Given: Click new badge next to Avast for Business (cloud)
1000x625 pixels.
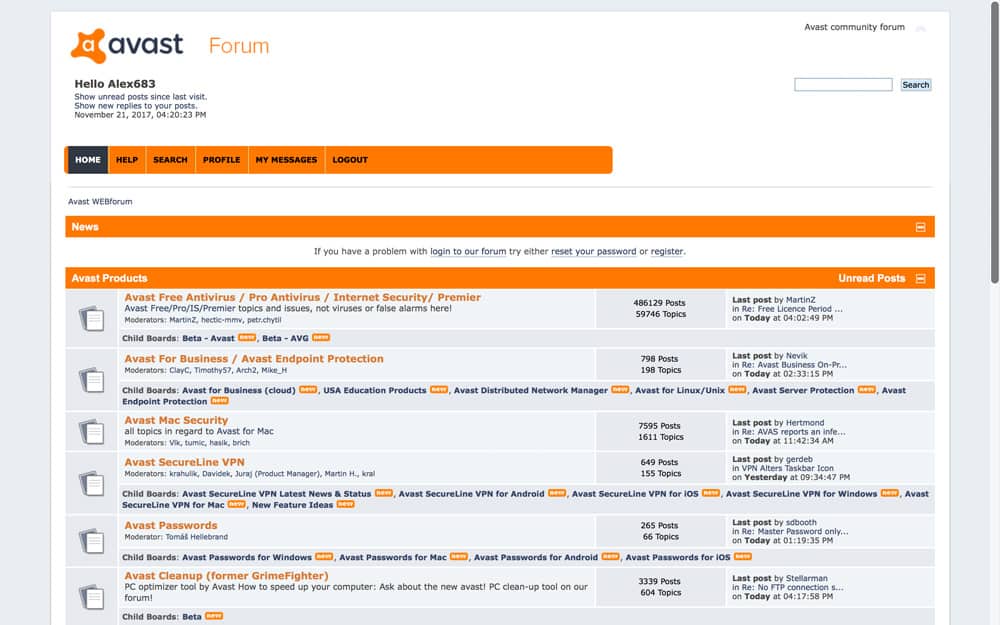Looking at the screenshot, I should pos(308,390).
